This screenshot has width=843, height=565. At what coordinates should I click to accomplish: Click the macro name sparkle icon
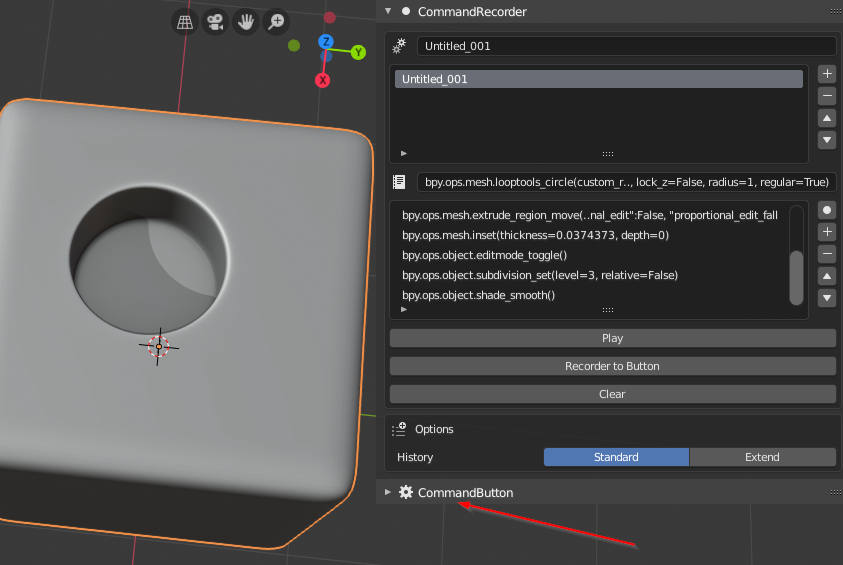pyautogui.click(x=399, y=46)
